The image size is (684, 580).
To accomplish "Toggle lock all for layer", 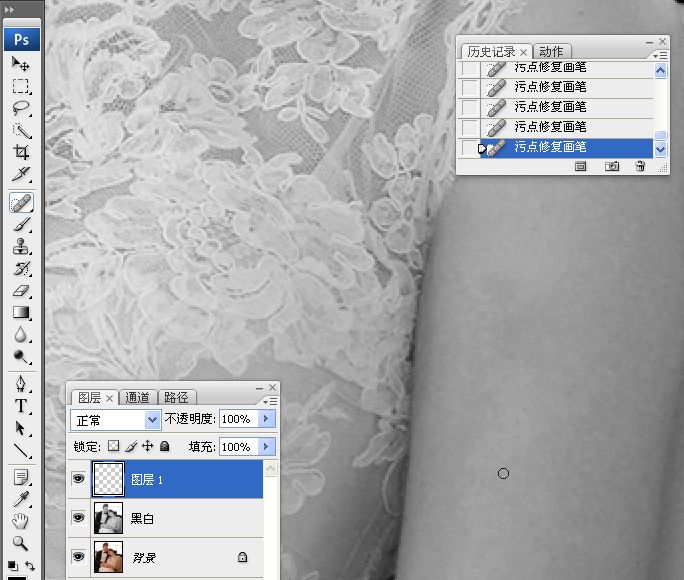I will pos(164,446).
